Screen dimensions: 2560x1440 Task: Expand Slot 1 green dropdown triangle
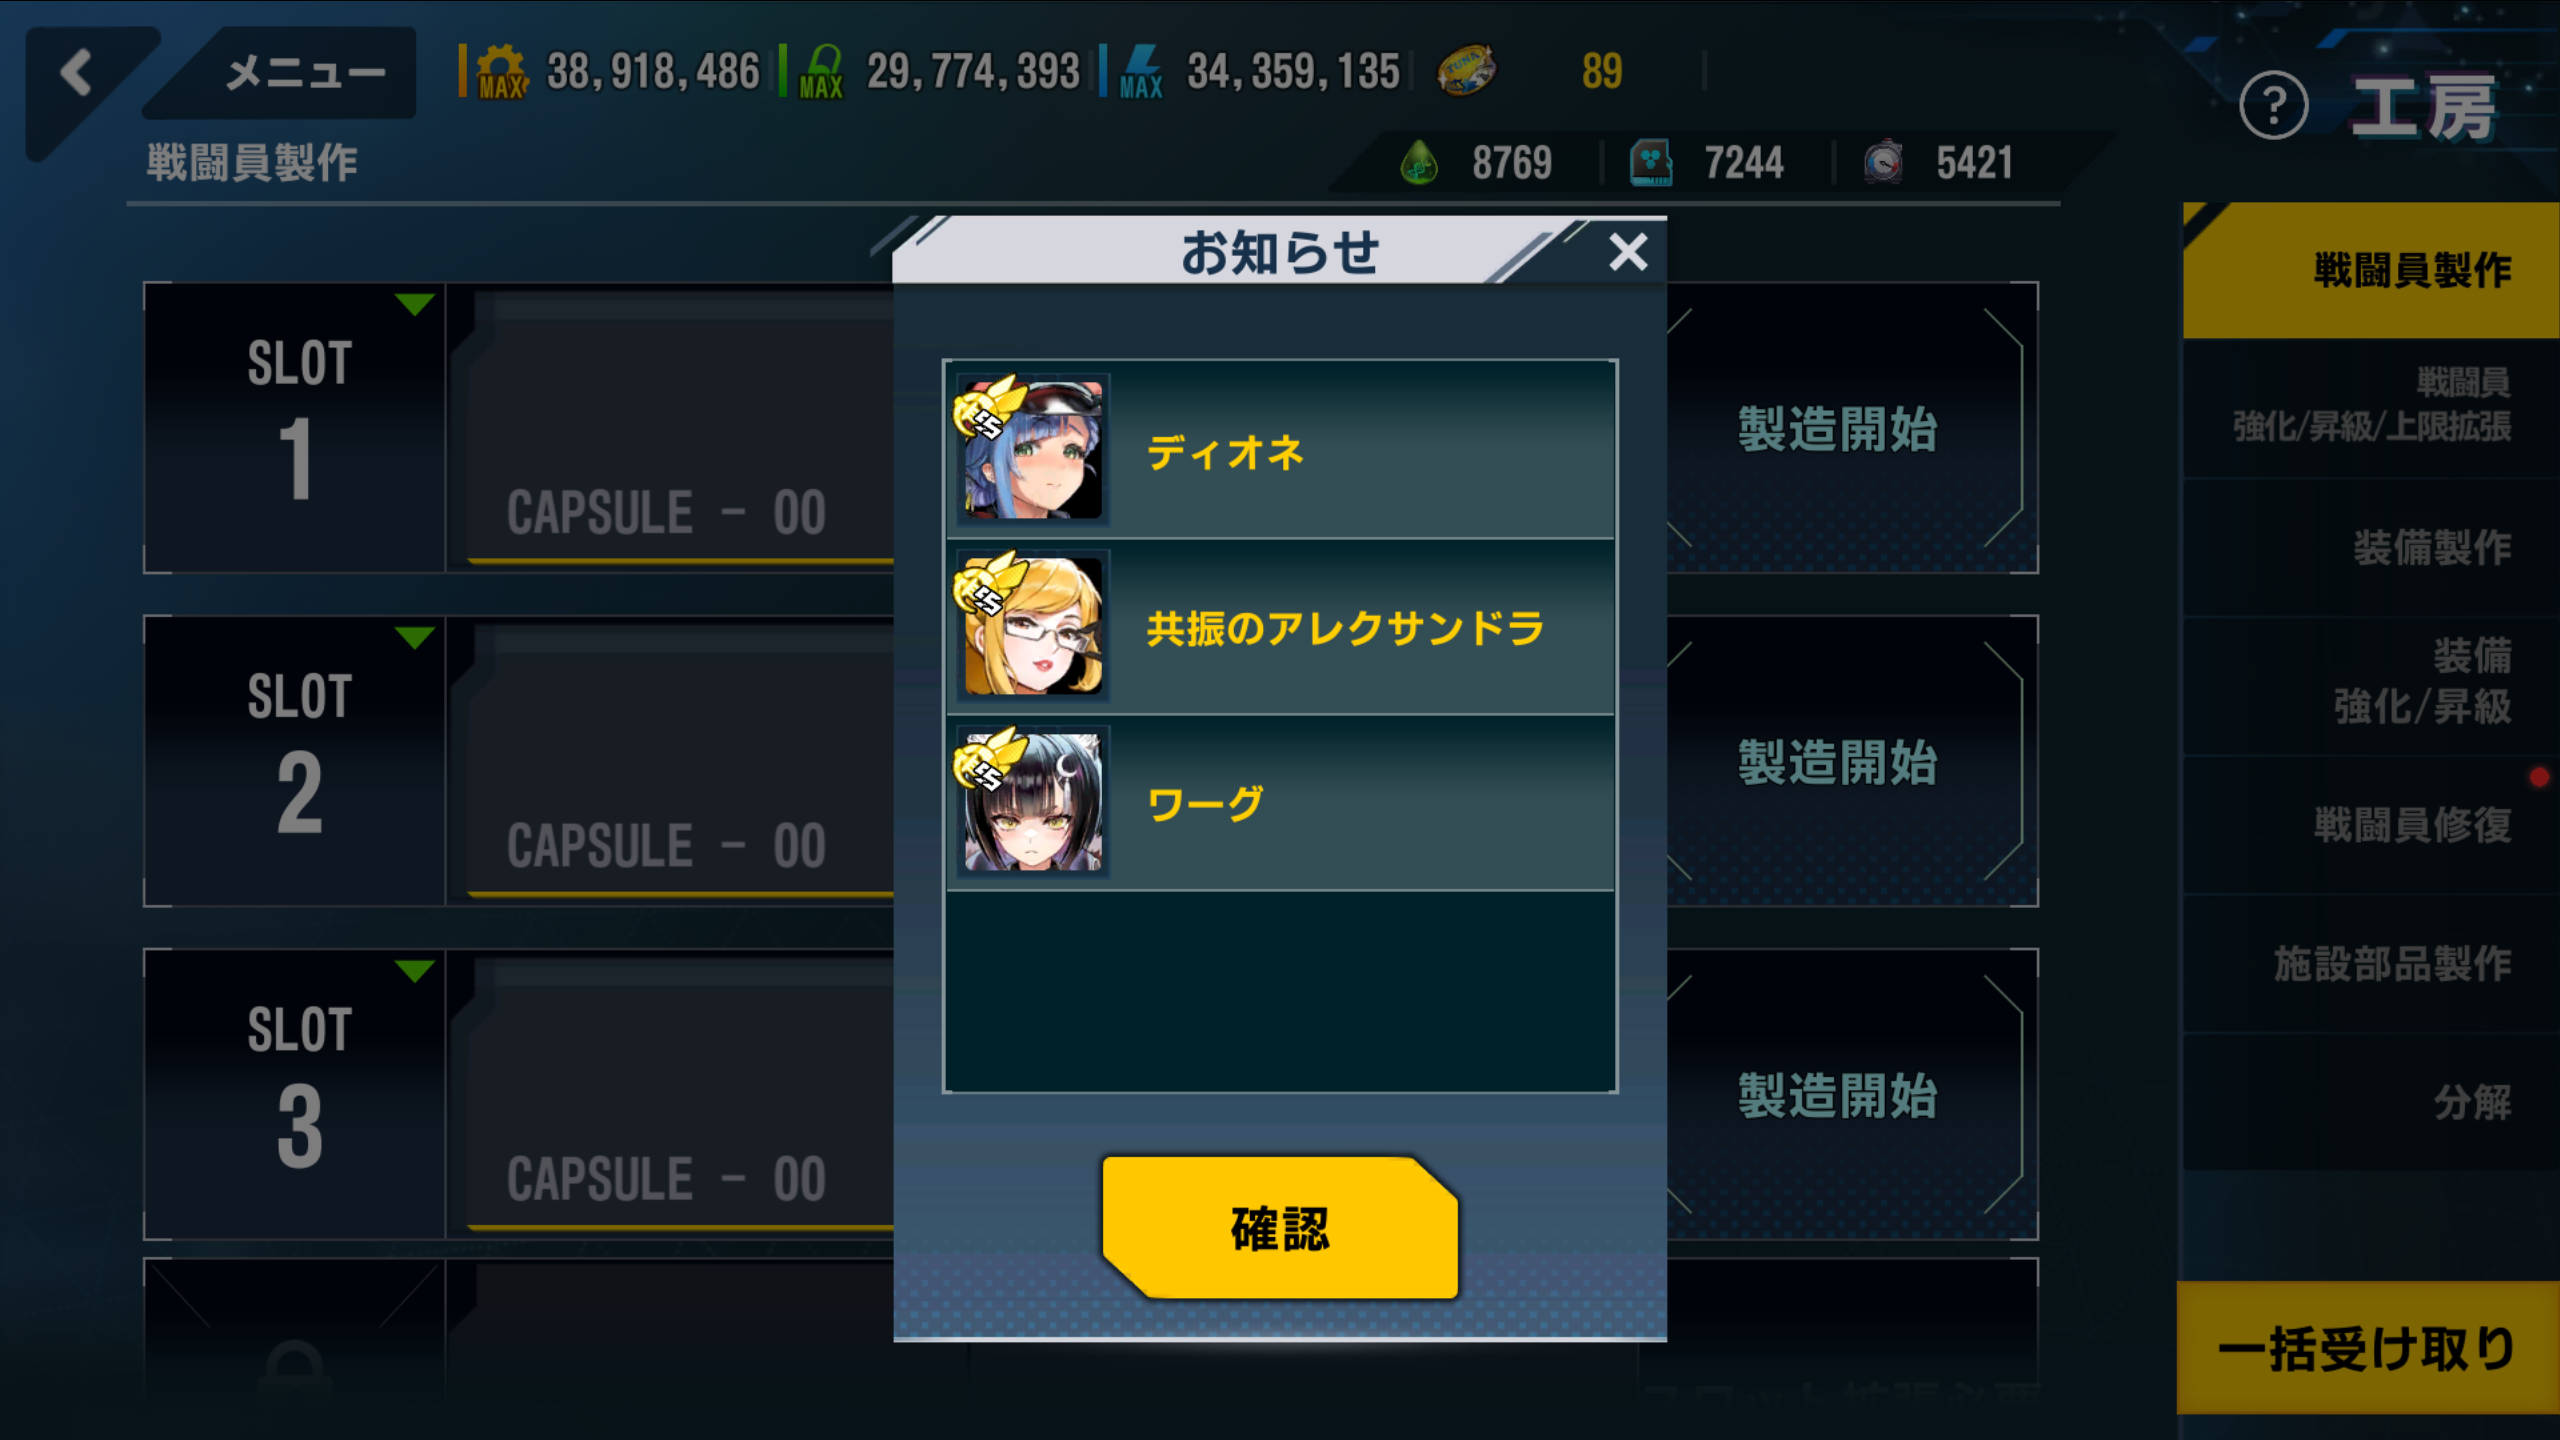(414, 304)
